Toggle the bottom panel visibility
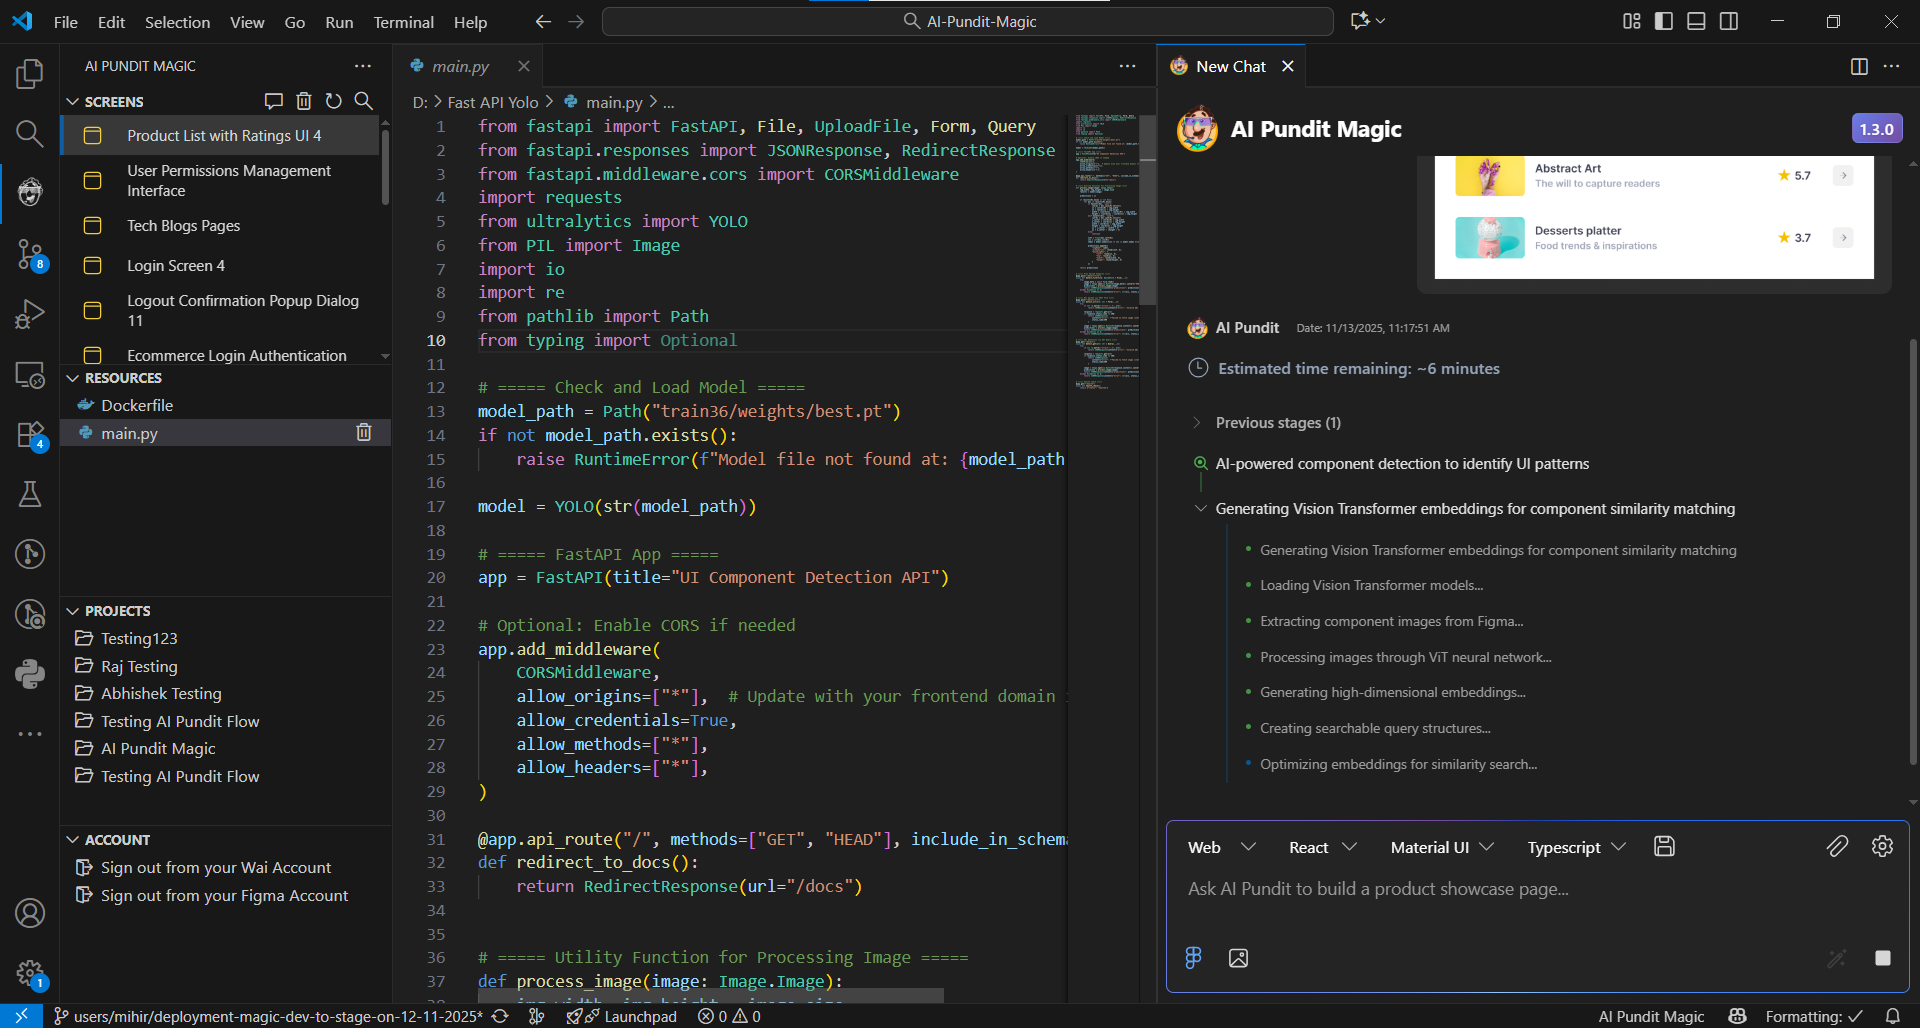This screenshot has height=1028, width=1920. click(x=1696, y=21)
